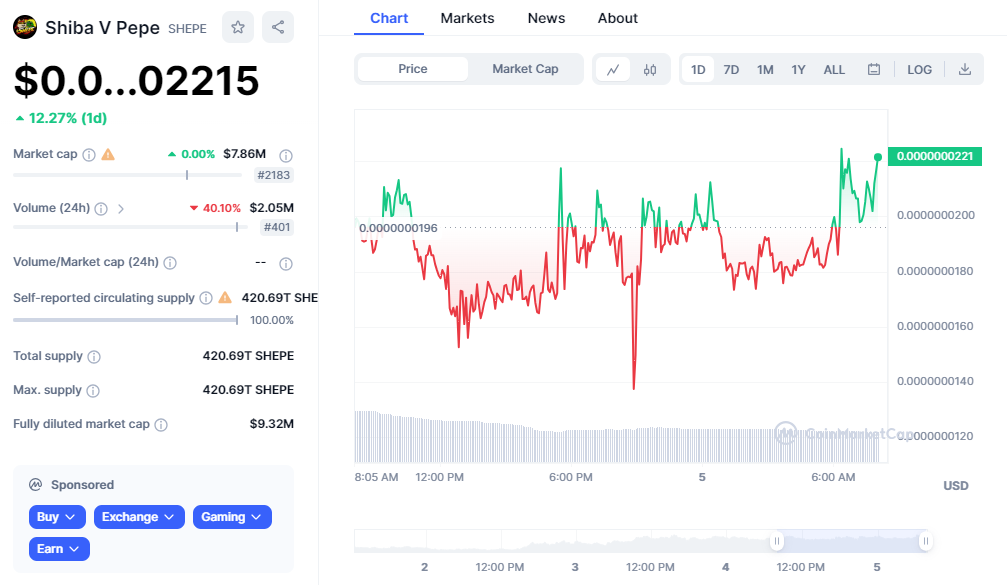The image size is (1007, 585).
Task: Toggle LOG scale on chart
Action: tap(919, 69)
